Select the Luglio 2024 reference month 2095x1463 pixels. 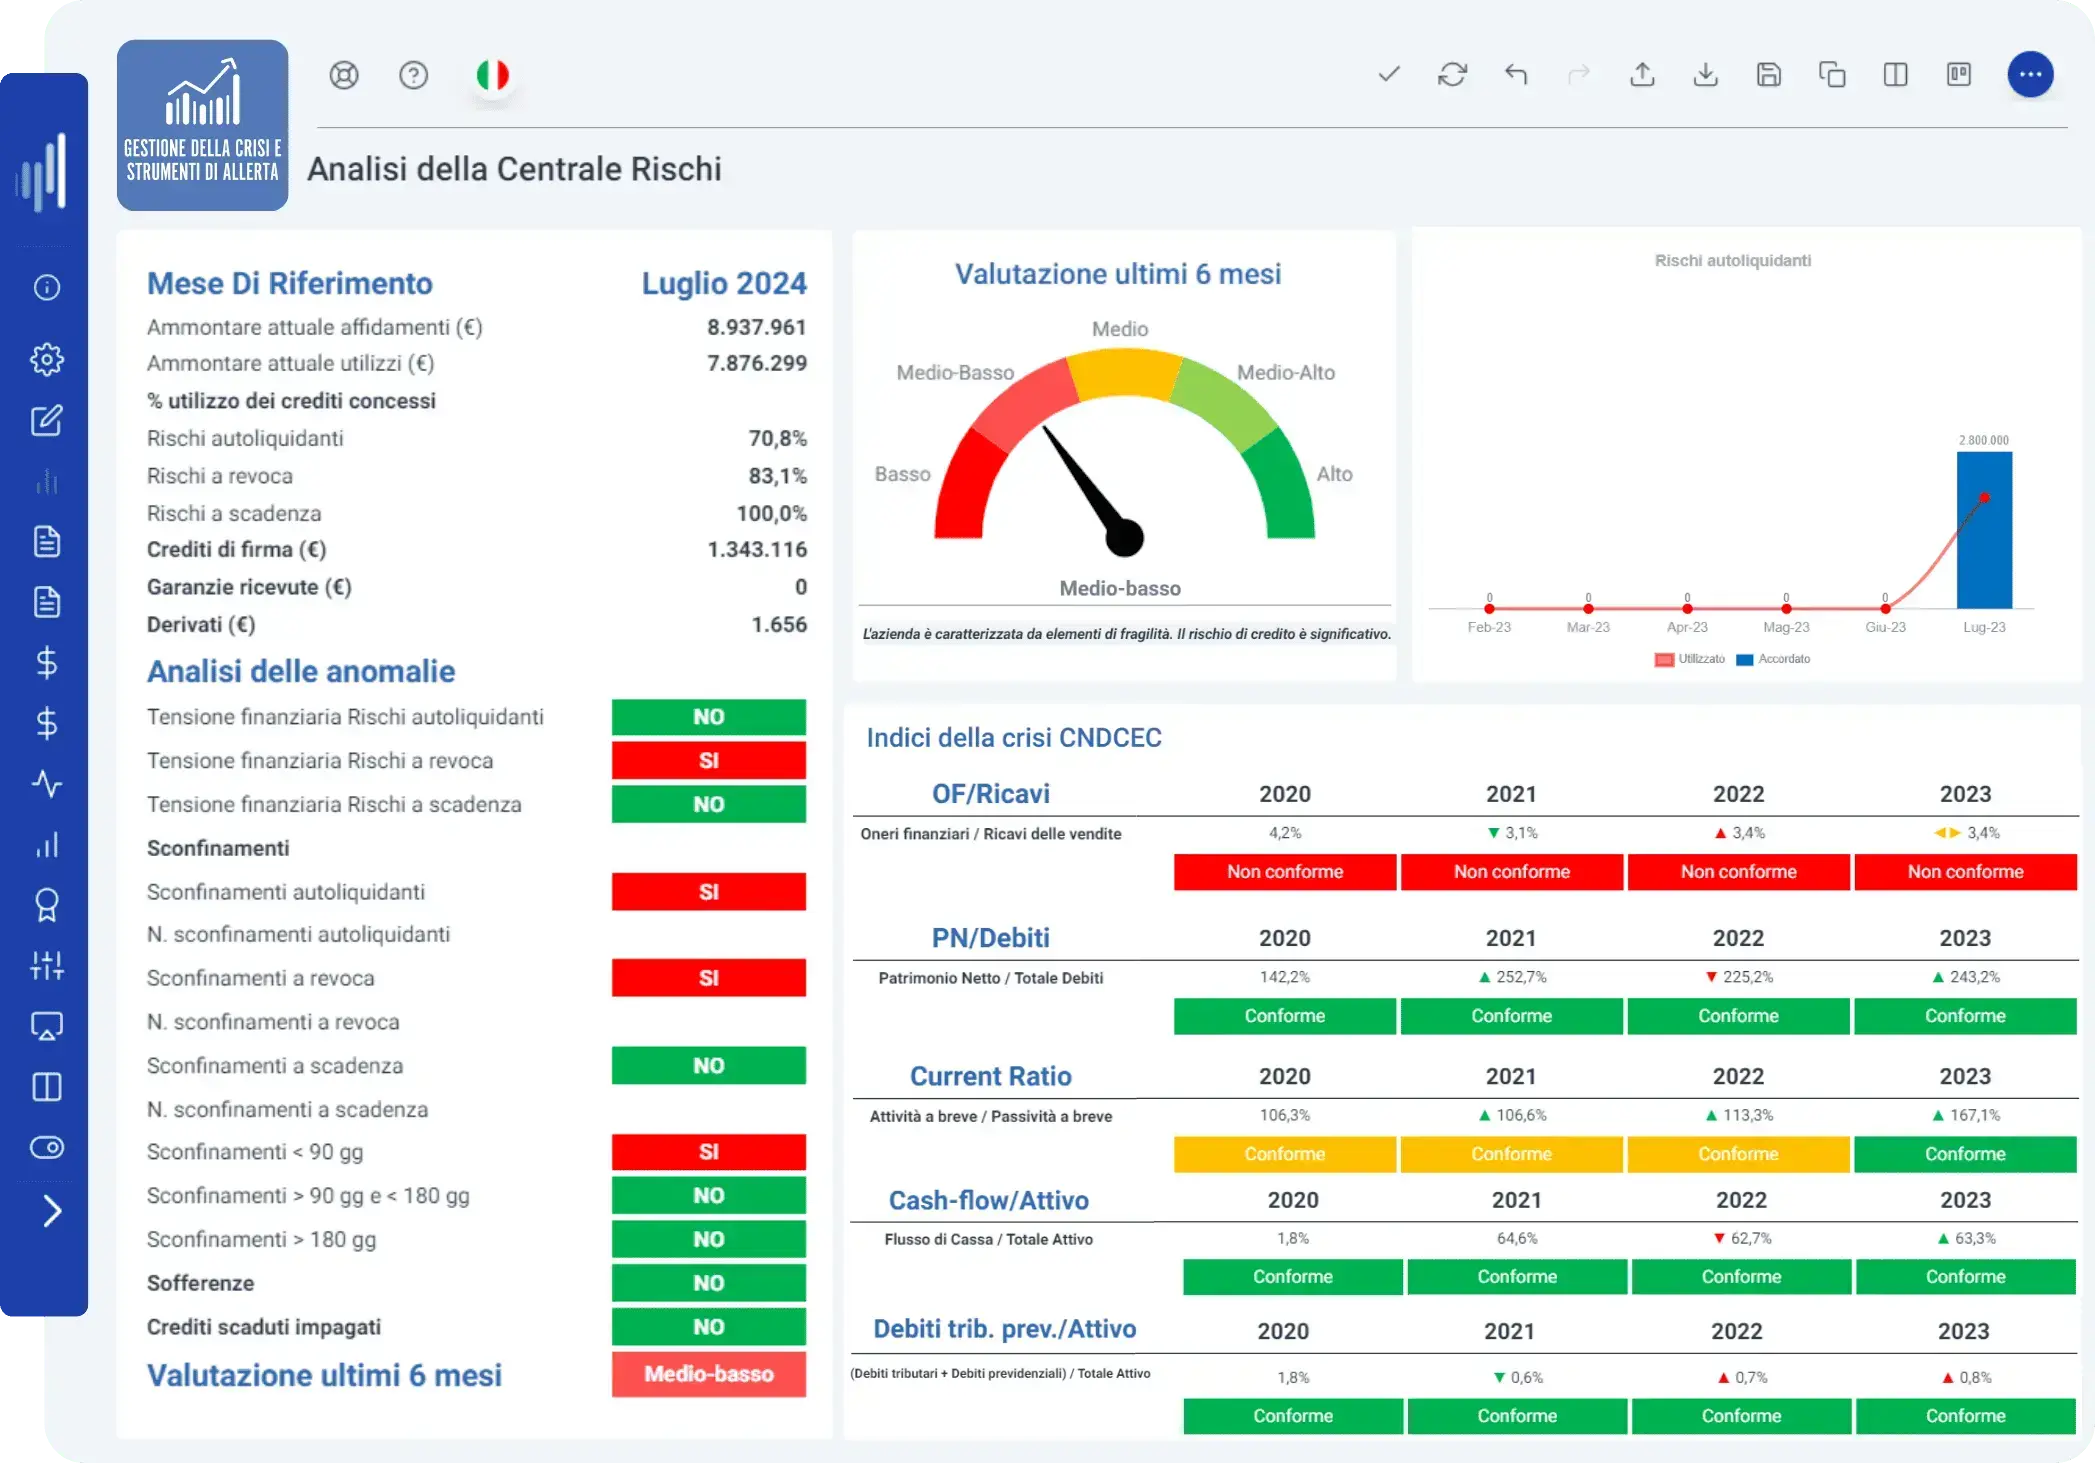[x=724, y=283]
